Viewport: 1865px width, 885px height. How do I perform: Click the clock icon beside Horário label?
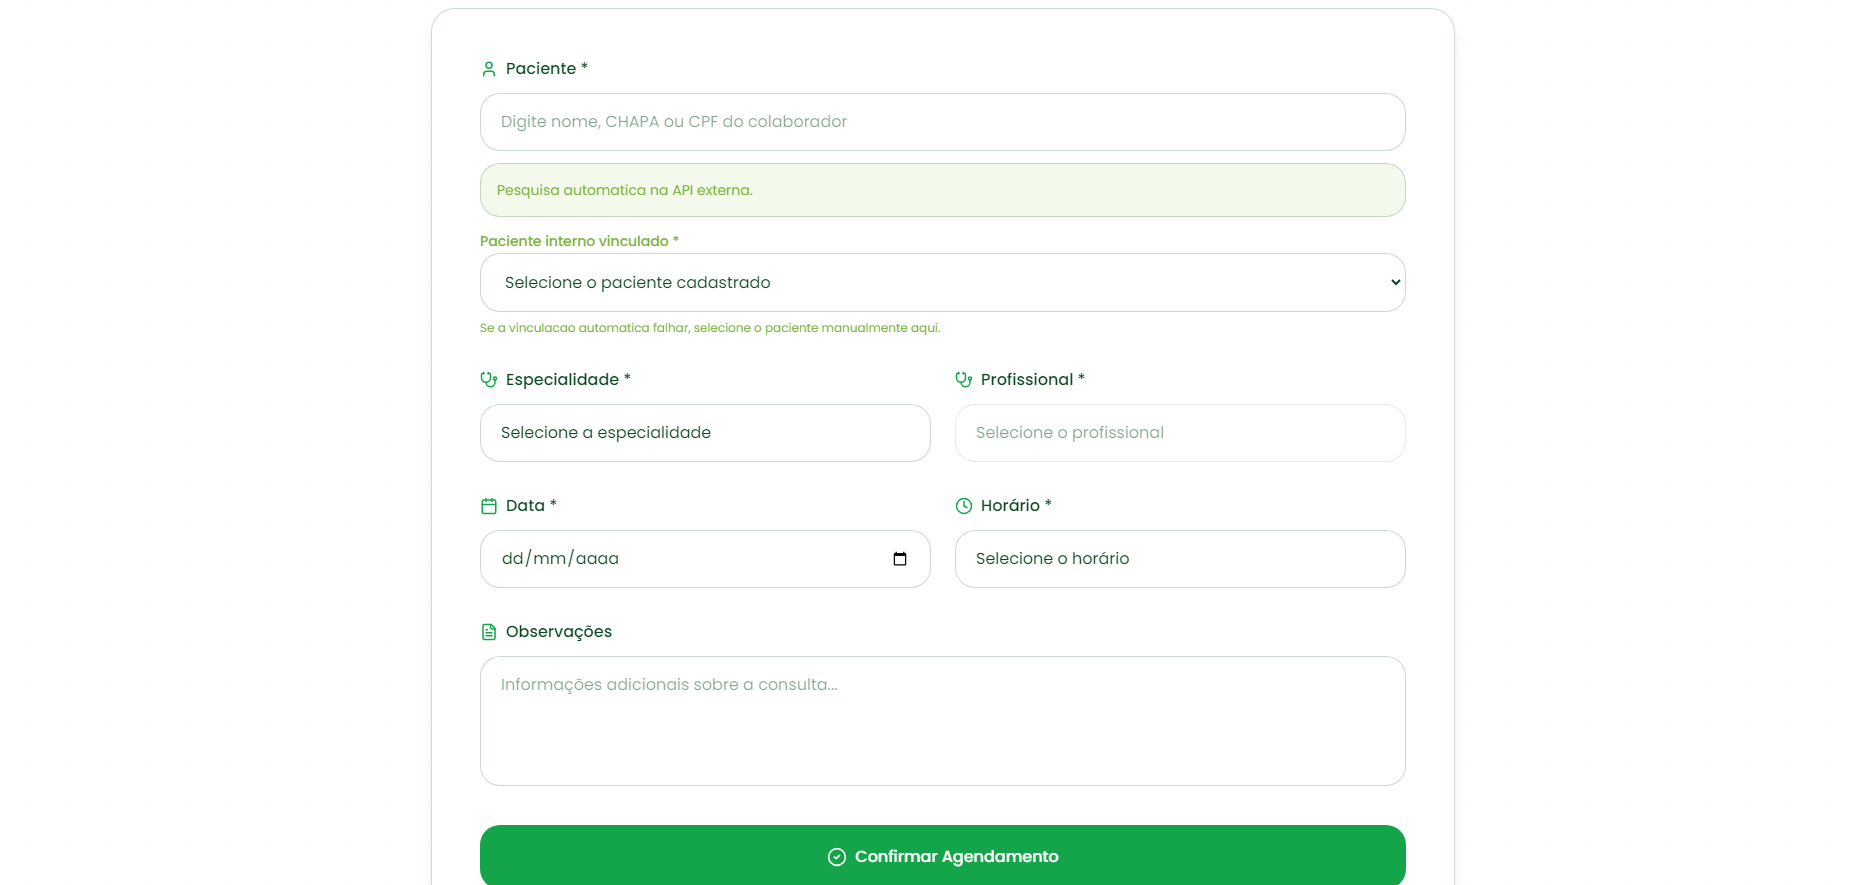[x=964, y=506]
